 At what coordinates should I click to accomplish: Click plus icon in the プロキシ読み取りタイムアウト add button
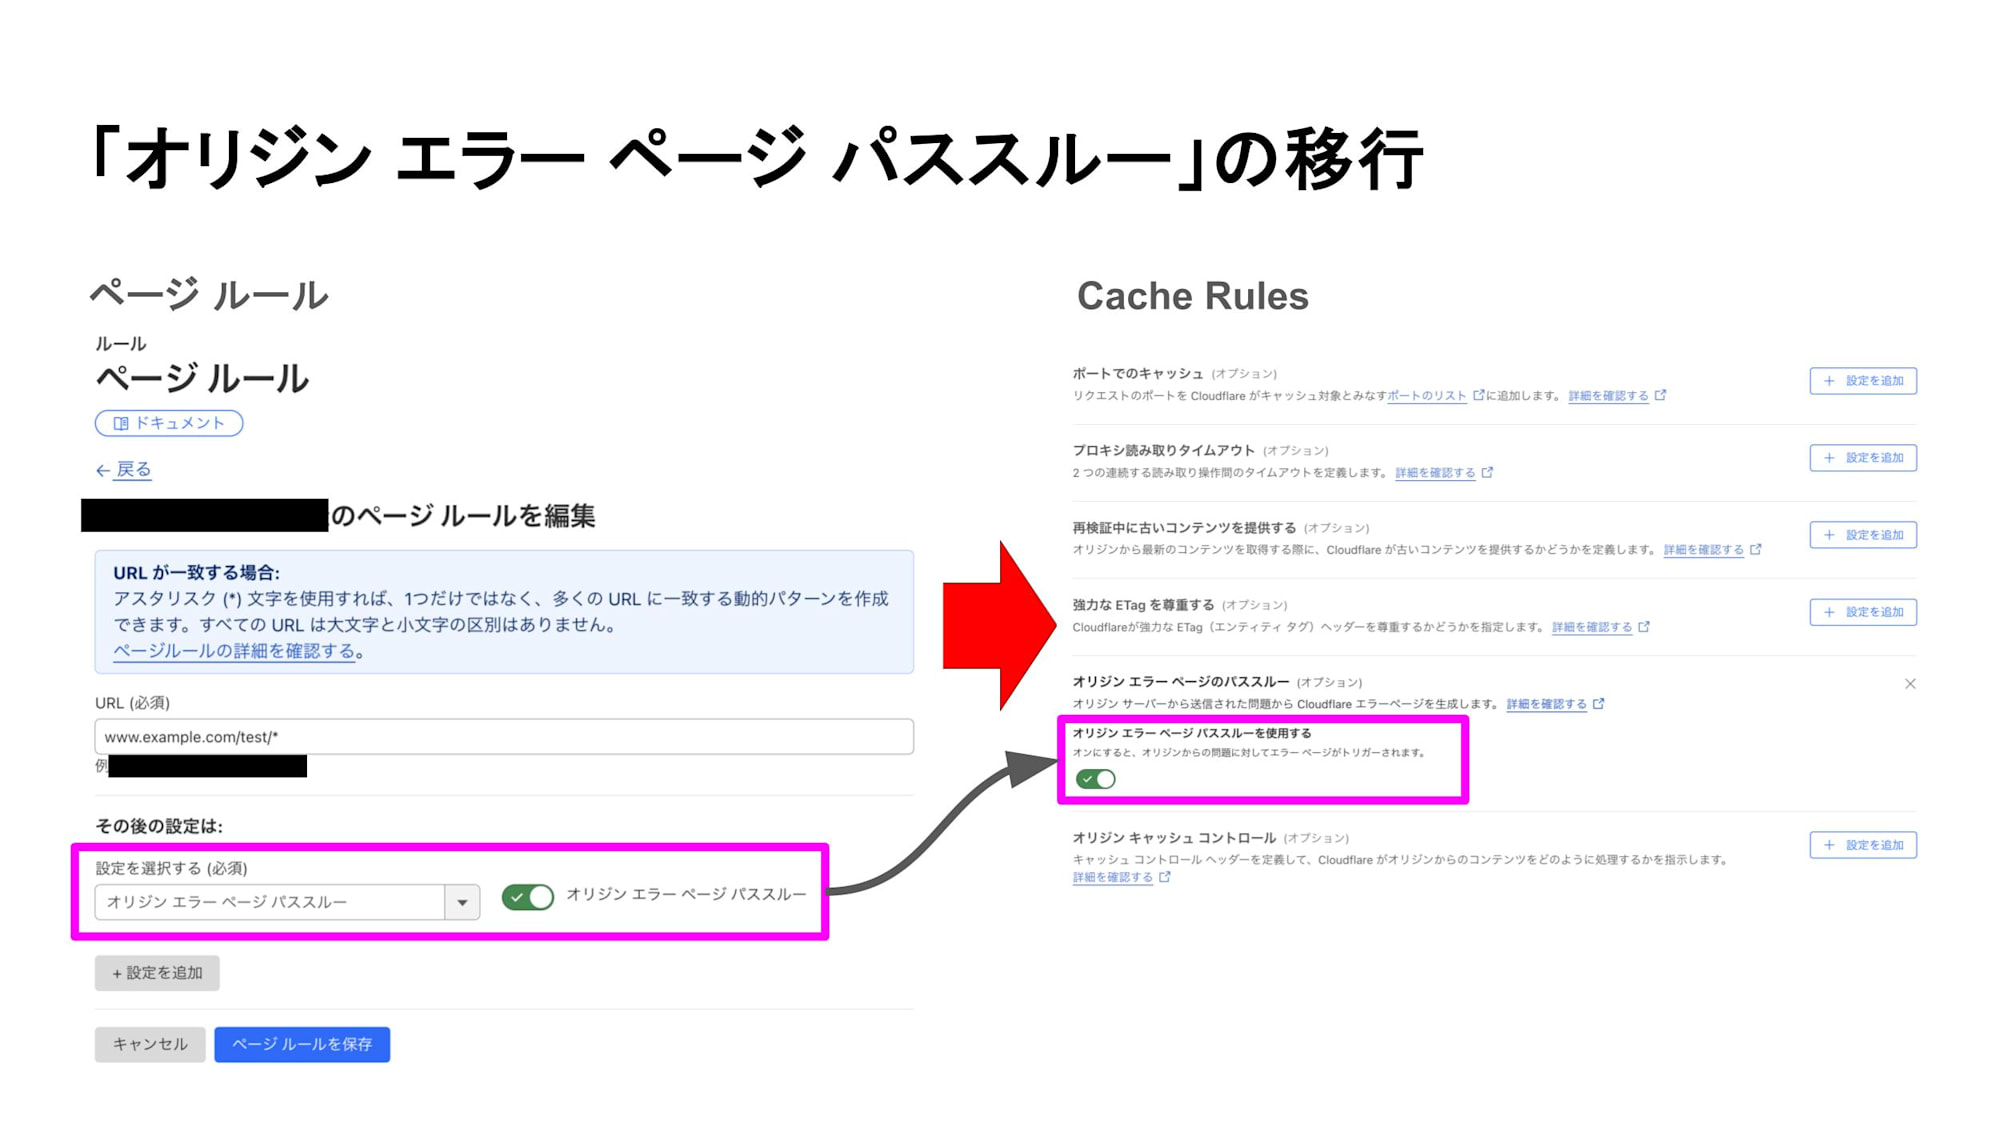[x=1829, y=458]
